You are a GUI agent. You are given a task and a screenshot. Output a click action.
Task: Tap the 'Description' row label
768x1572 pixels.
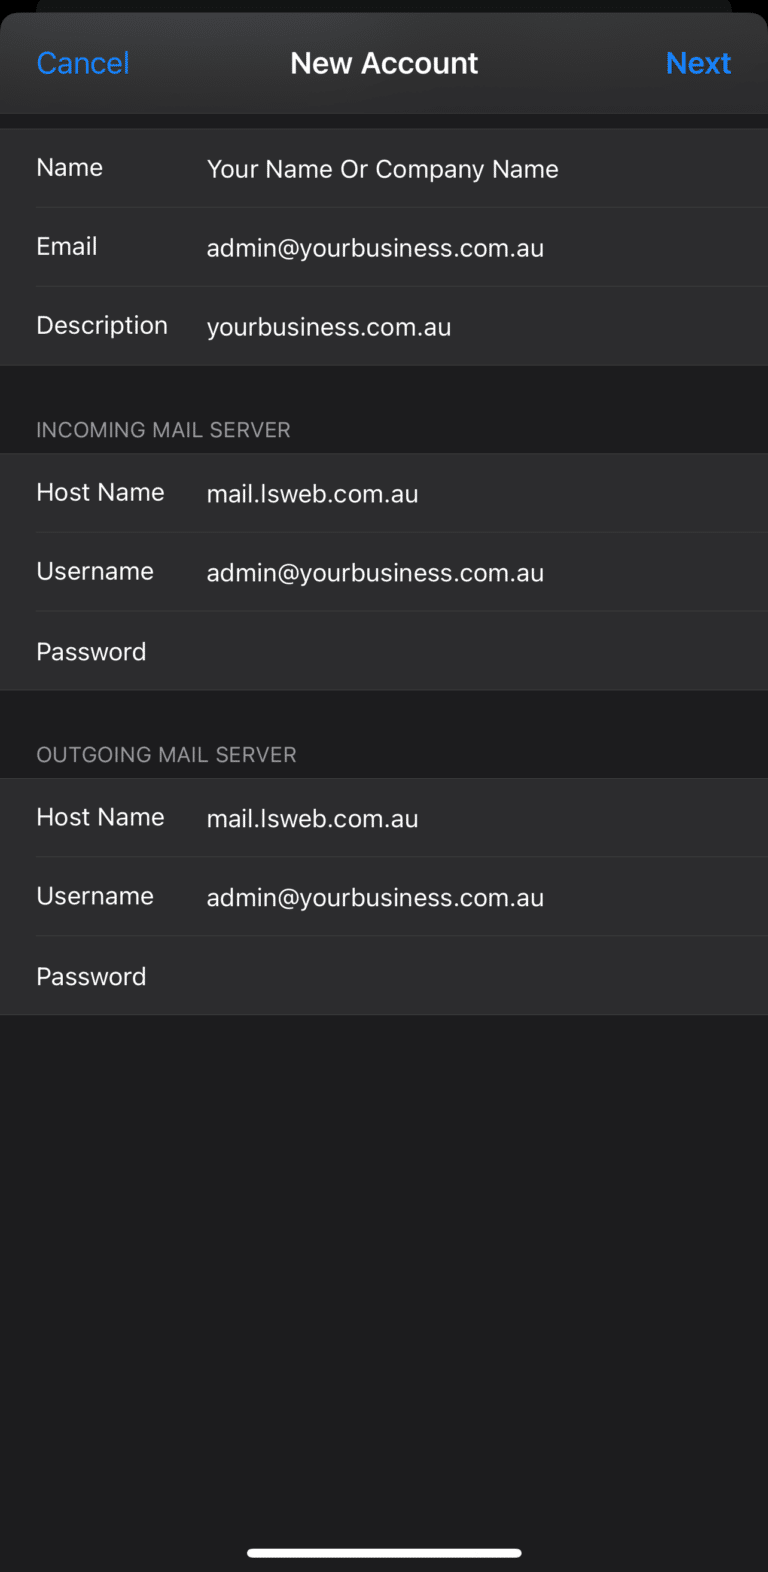[102, 326]
